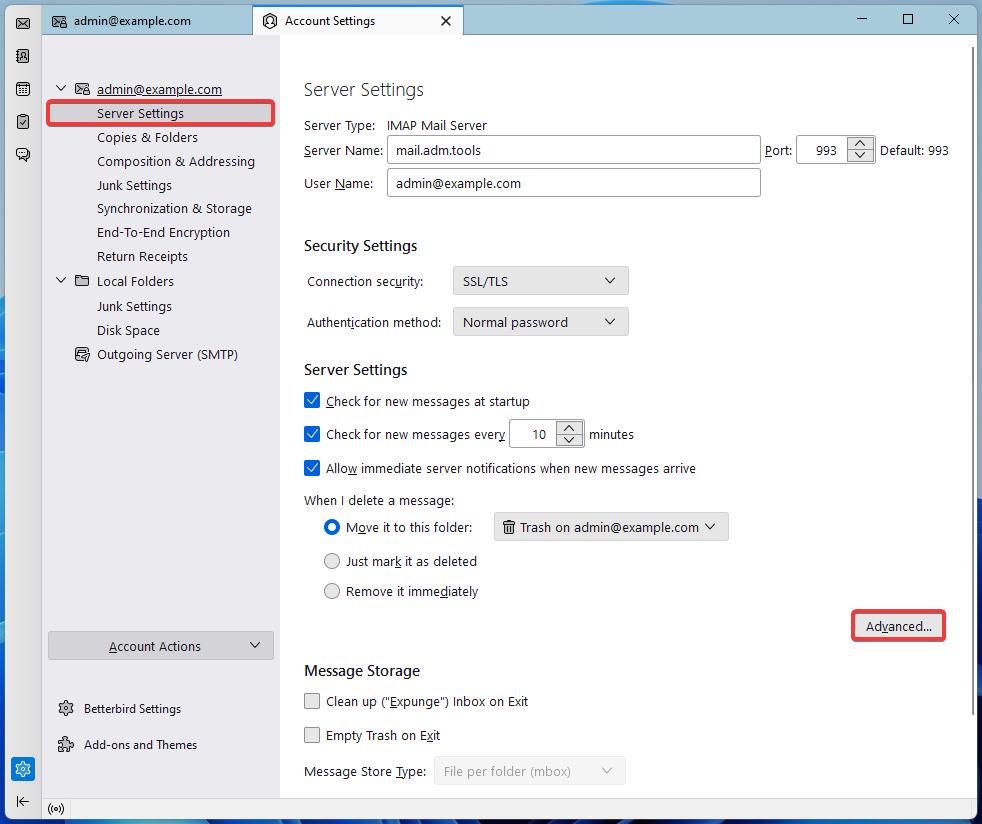Image resolution: width=982 pixels, height=824 pixels.
Task: Collapse the Local Folders tree node
Action: pyautogui.click(x=61, y=281)
